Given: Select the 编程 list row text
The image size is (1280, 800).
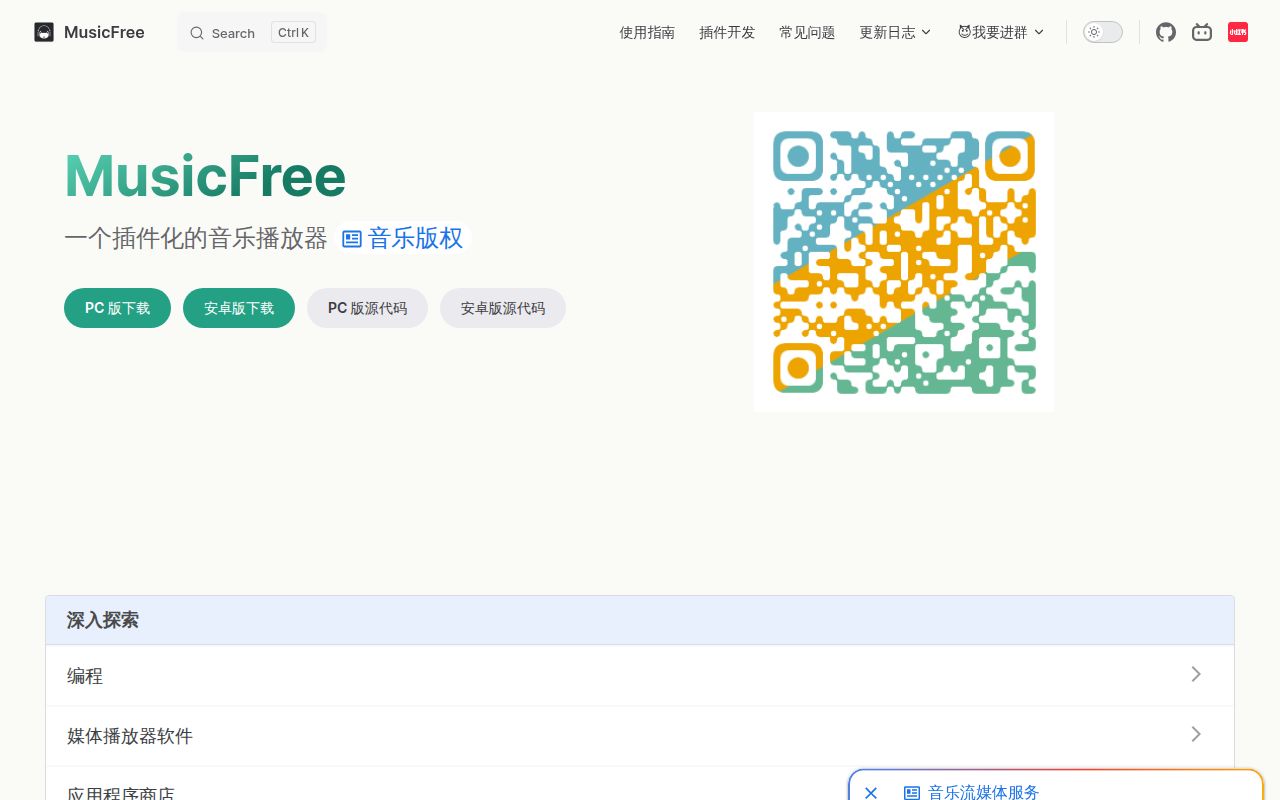Looking at the screenshot, I should pos(85,676).
